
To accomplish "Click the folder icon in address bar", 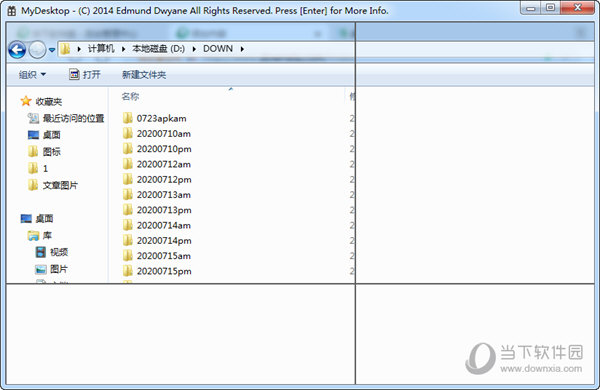I will (65, 49).
